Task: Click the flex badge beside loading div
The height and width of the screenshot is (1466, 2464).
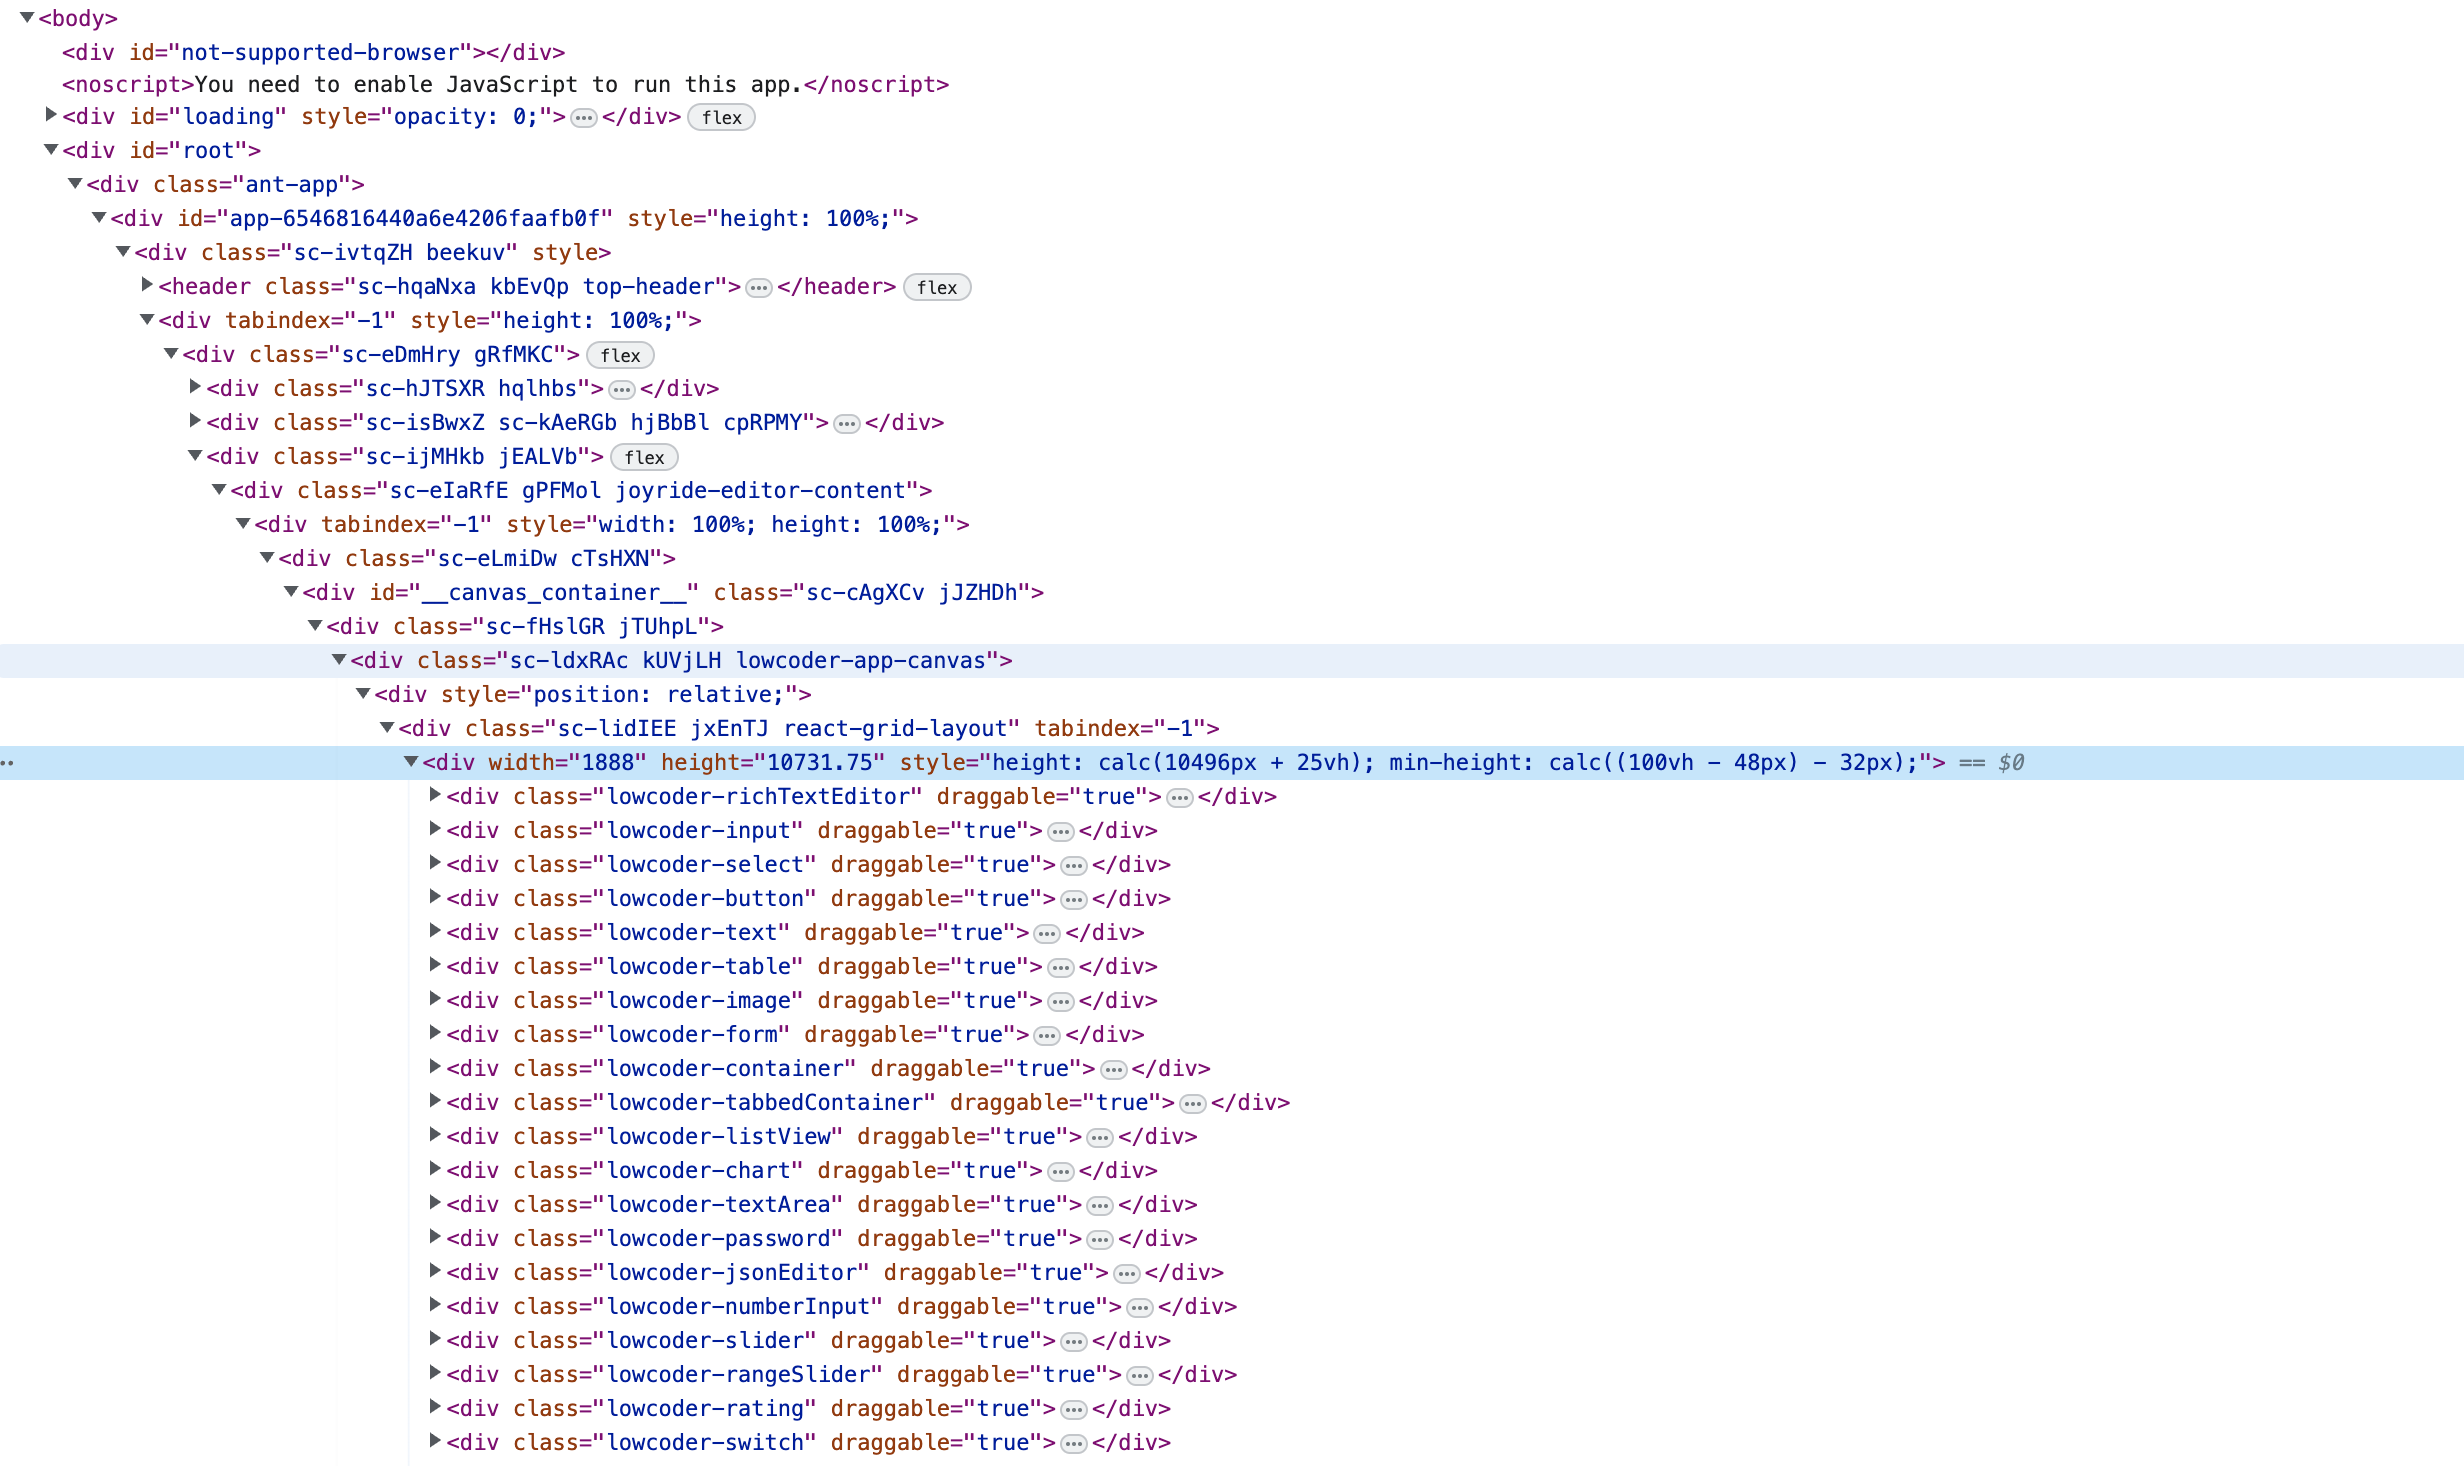Action: (721, 118)
